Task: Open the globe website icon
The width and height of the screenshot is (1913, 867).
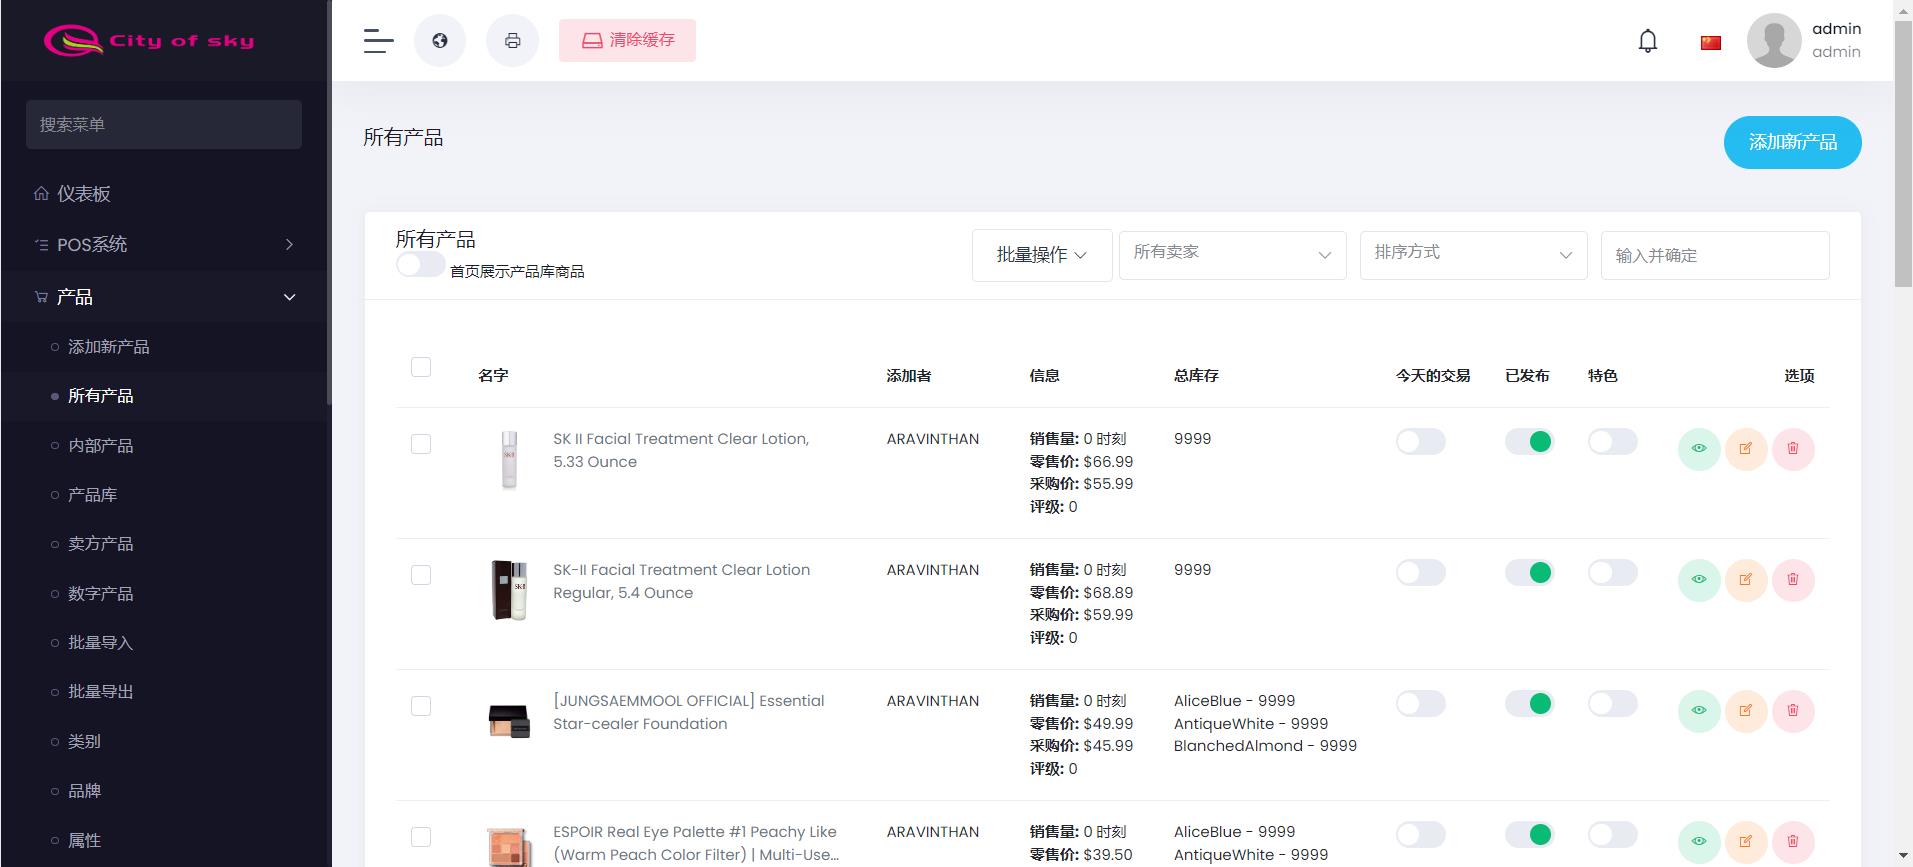Action: tap(440, 41)
